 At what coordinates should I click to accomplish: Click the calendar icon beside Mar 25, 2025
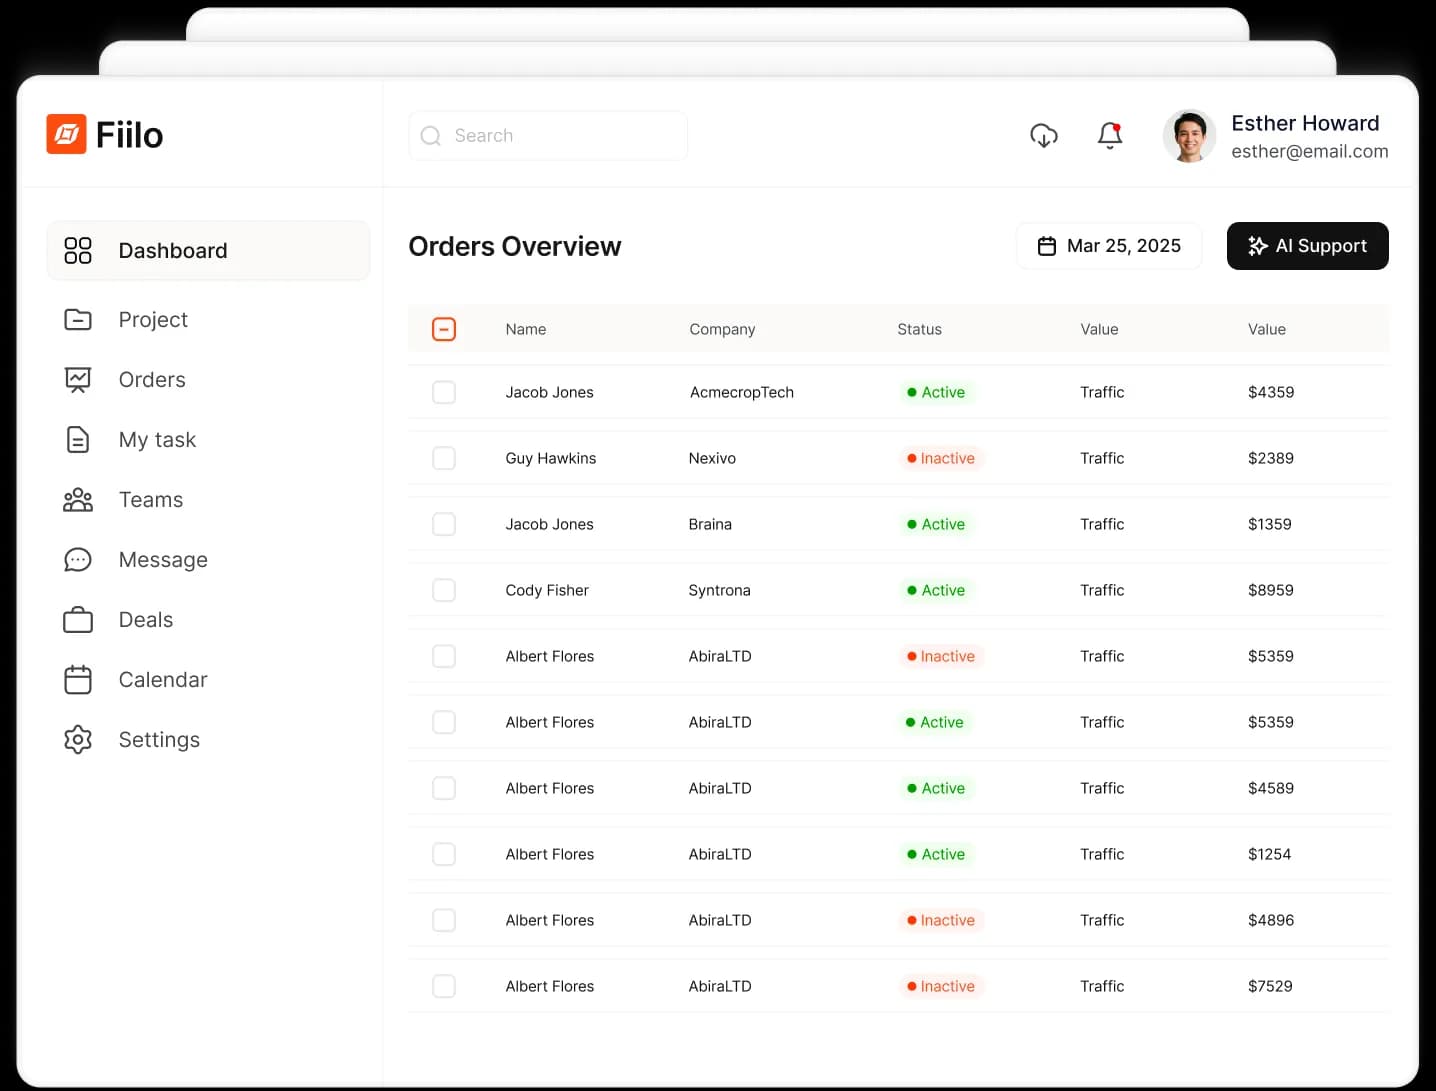click(x=1047, y=246)
